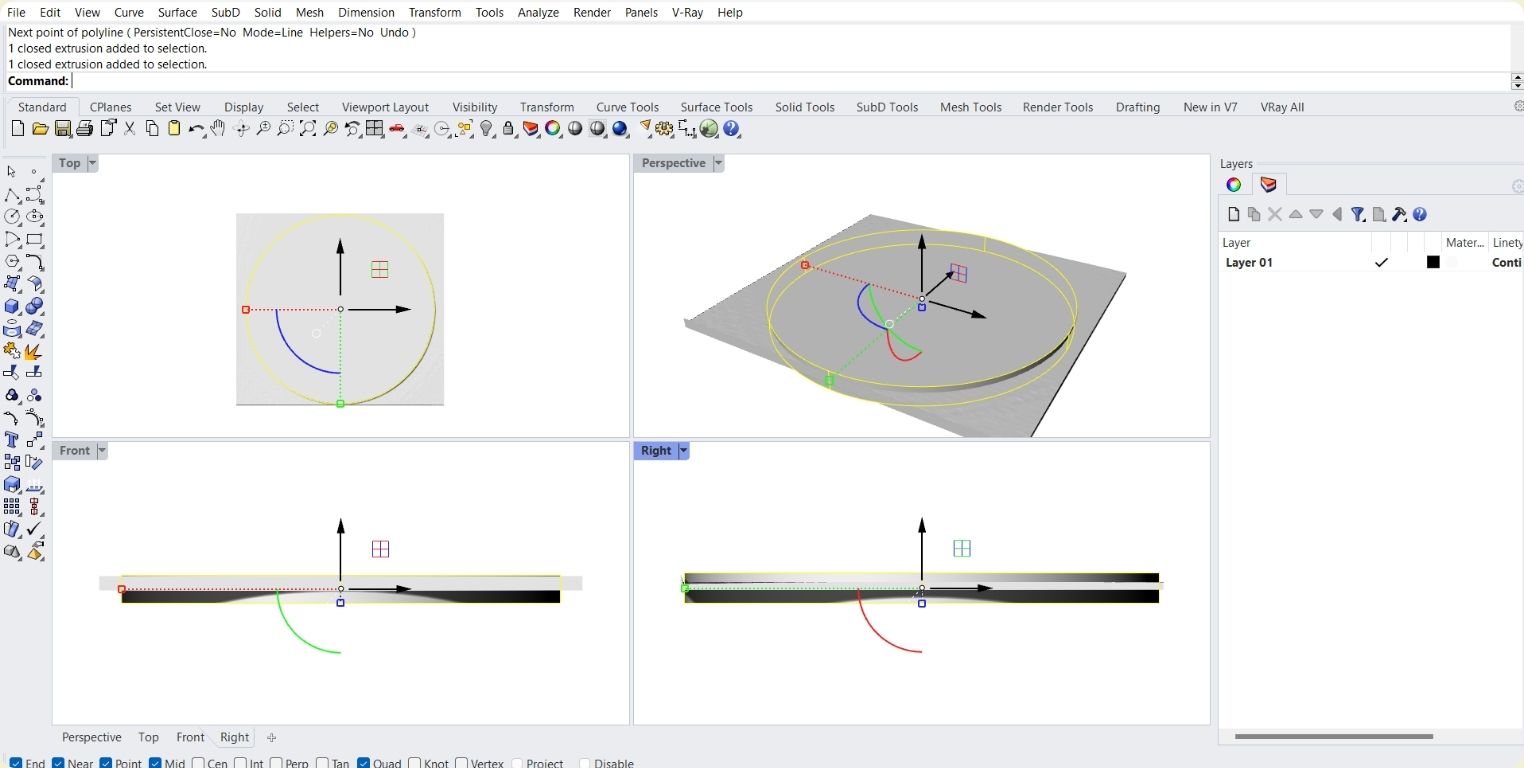Switch to the Drafting toolbar tab
The width and height of the screenshot is (1524, 768).
(x=1138, y=107)
